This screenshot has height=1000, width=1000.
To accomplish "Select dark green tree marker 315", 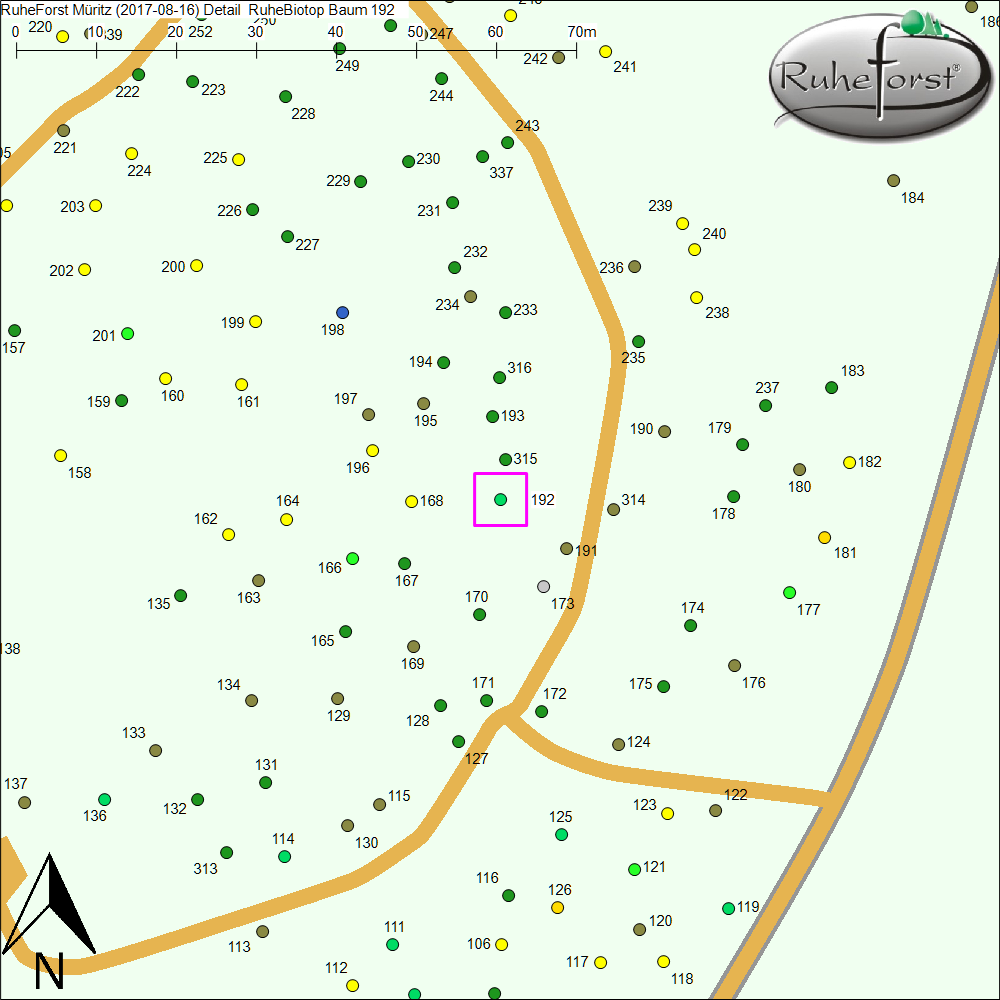I will click(505, 459).
